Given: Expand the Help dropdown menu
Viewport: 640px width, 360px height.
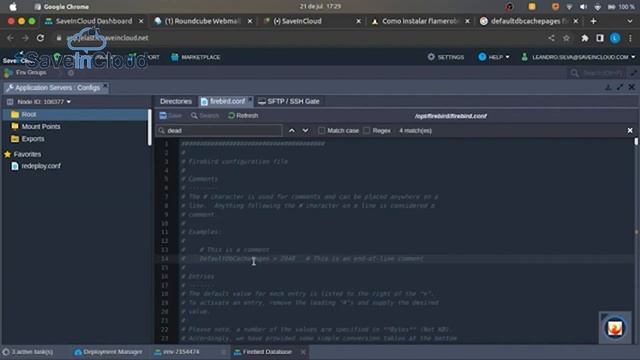Looking at the screenshot, I should tap(493, 57).
